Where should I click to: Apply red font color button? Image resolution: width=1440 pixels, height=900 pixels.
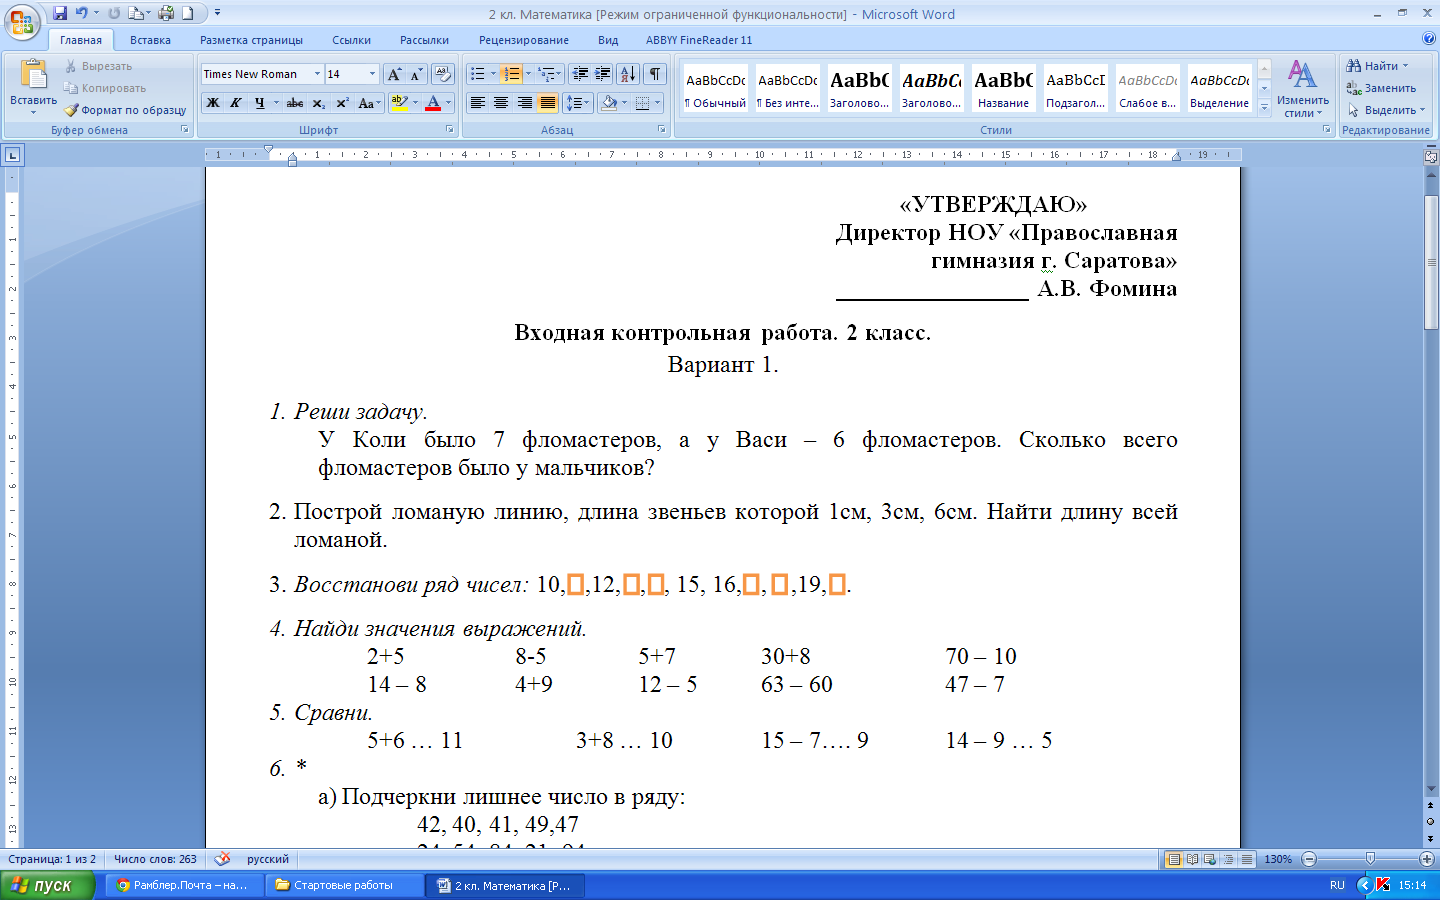(433, 103)
